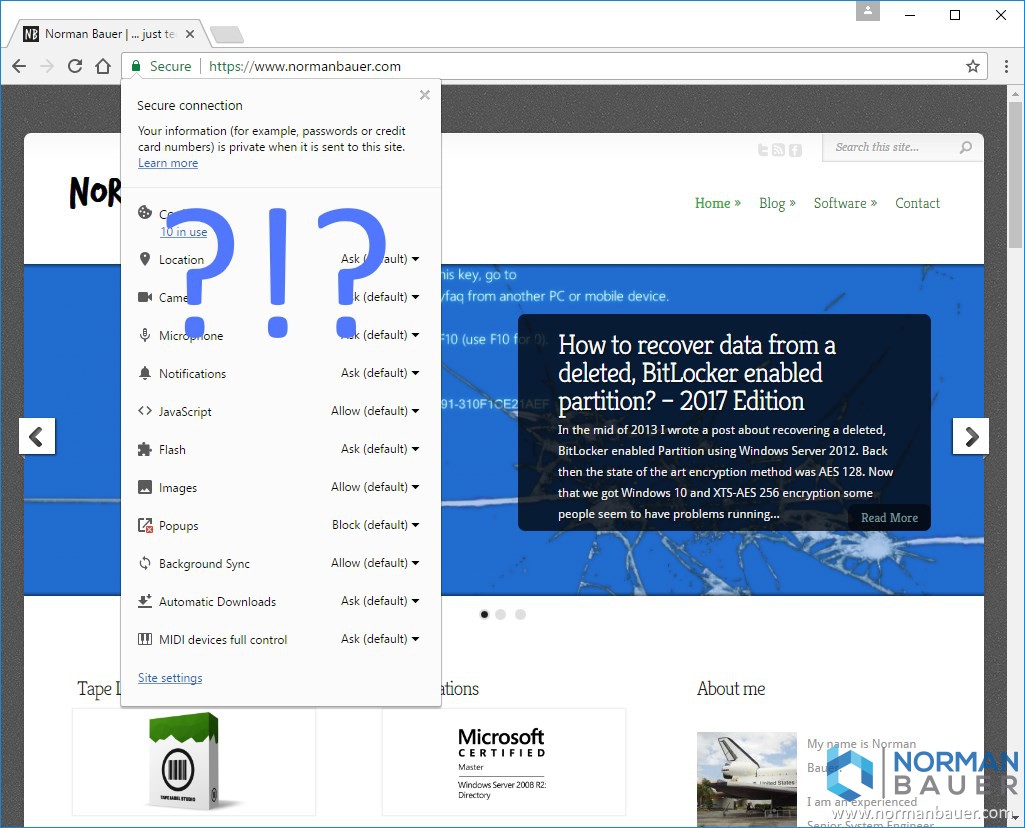The width and height of the screenshot is (1025, 828).
Task: Open the Background Sync permission dropdown
Action: (x=375, y=563)
